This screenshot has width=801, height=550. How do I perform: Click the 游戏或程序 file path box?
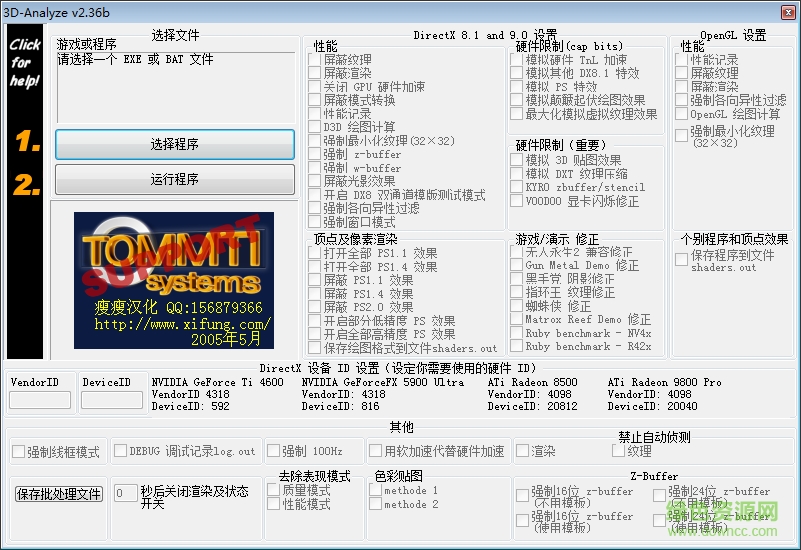point(176,87)
